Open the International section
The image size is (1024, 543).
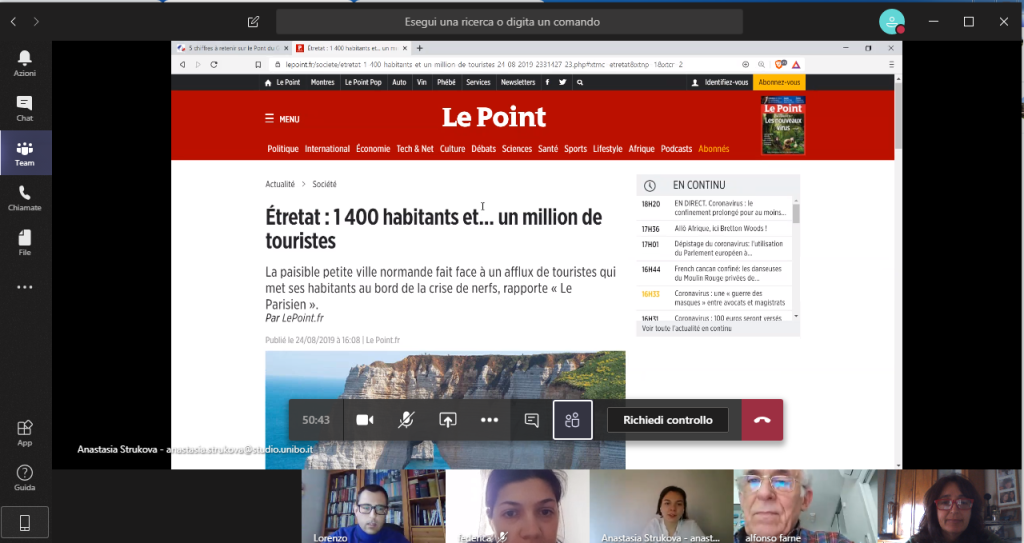click(x=327, y=149)
